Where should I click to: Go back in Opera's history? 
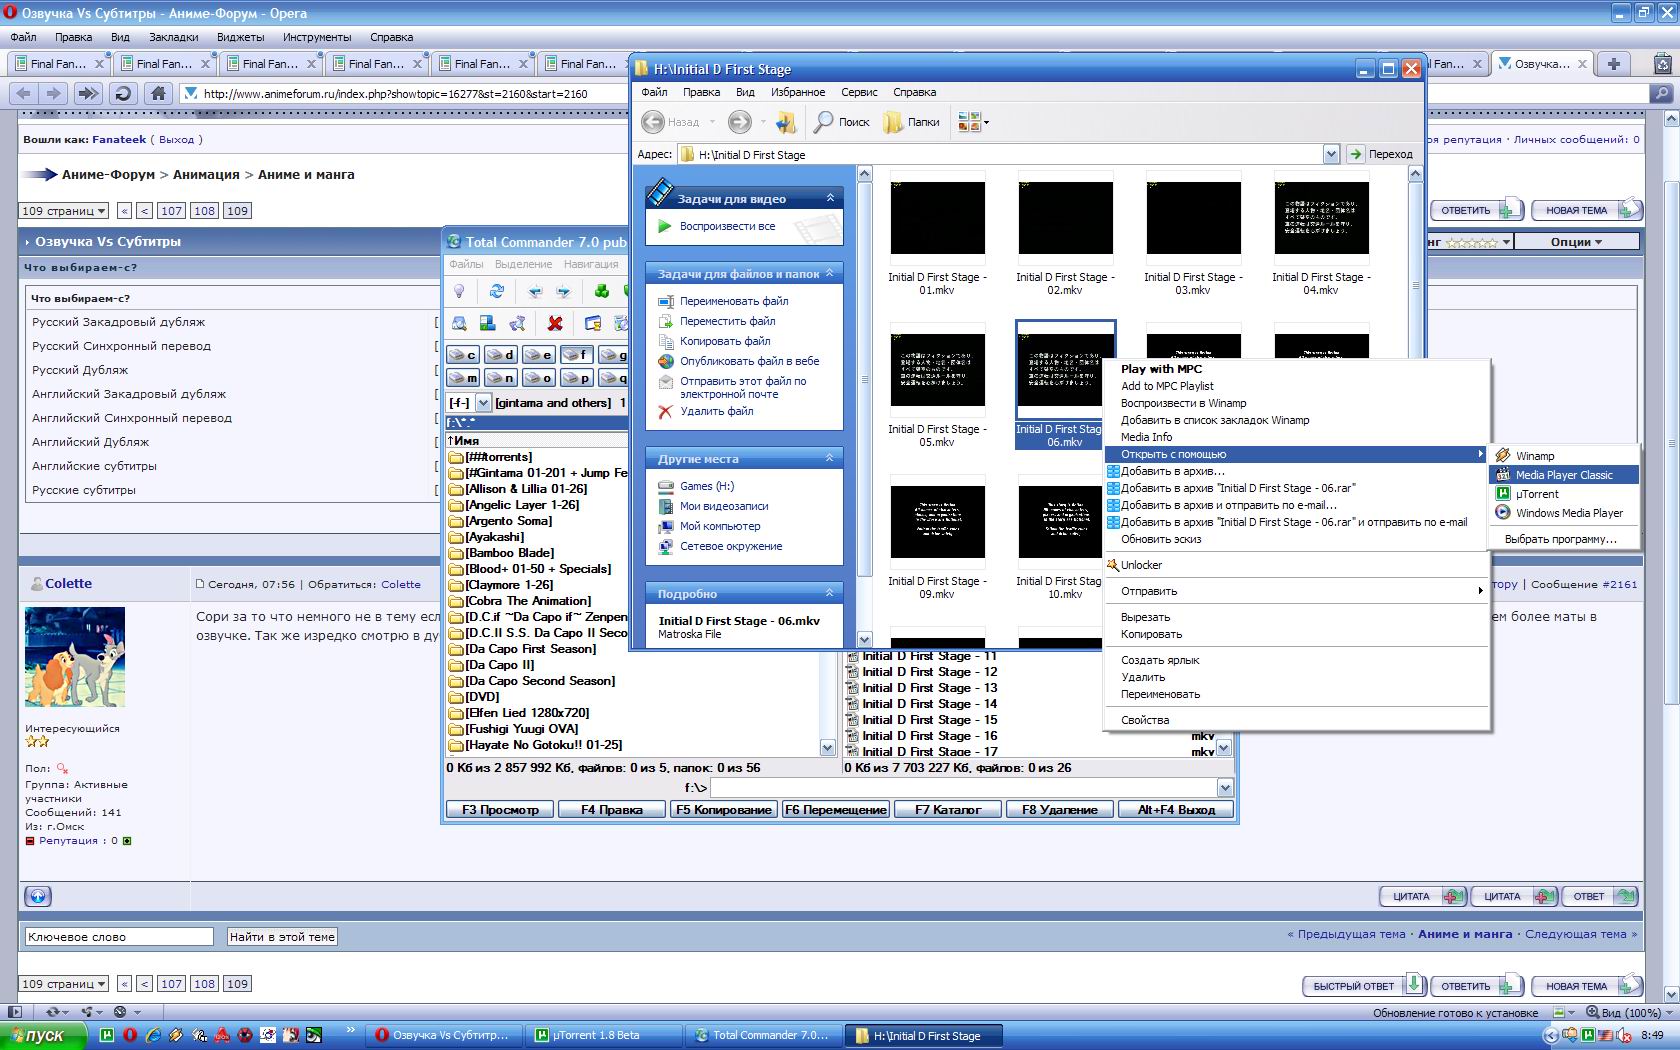[24, 93]
